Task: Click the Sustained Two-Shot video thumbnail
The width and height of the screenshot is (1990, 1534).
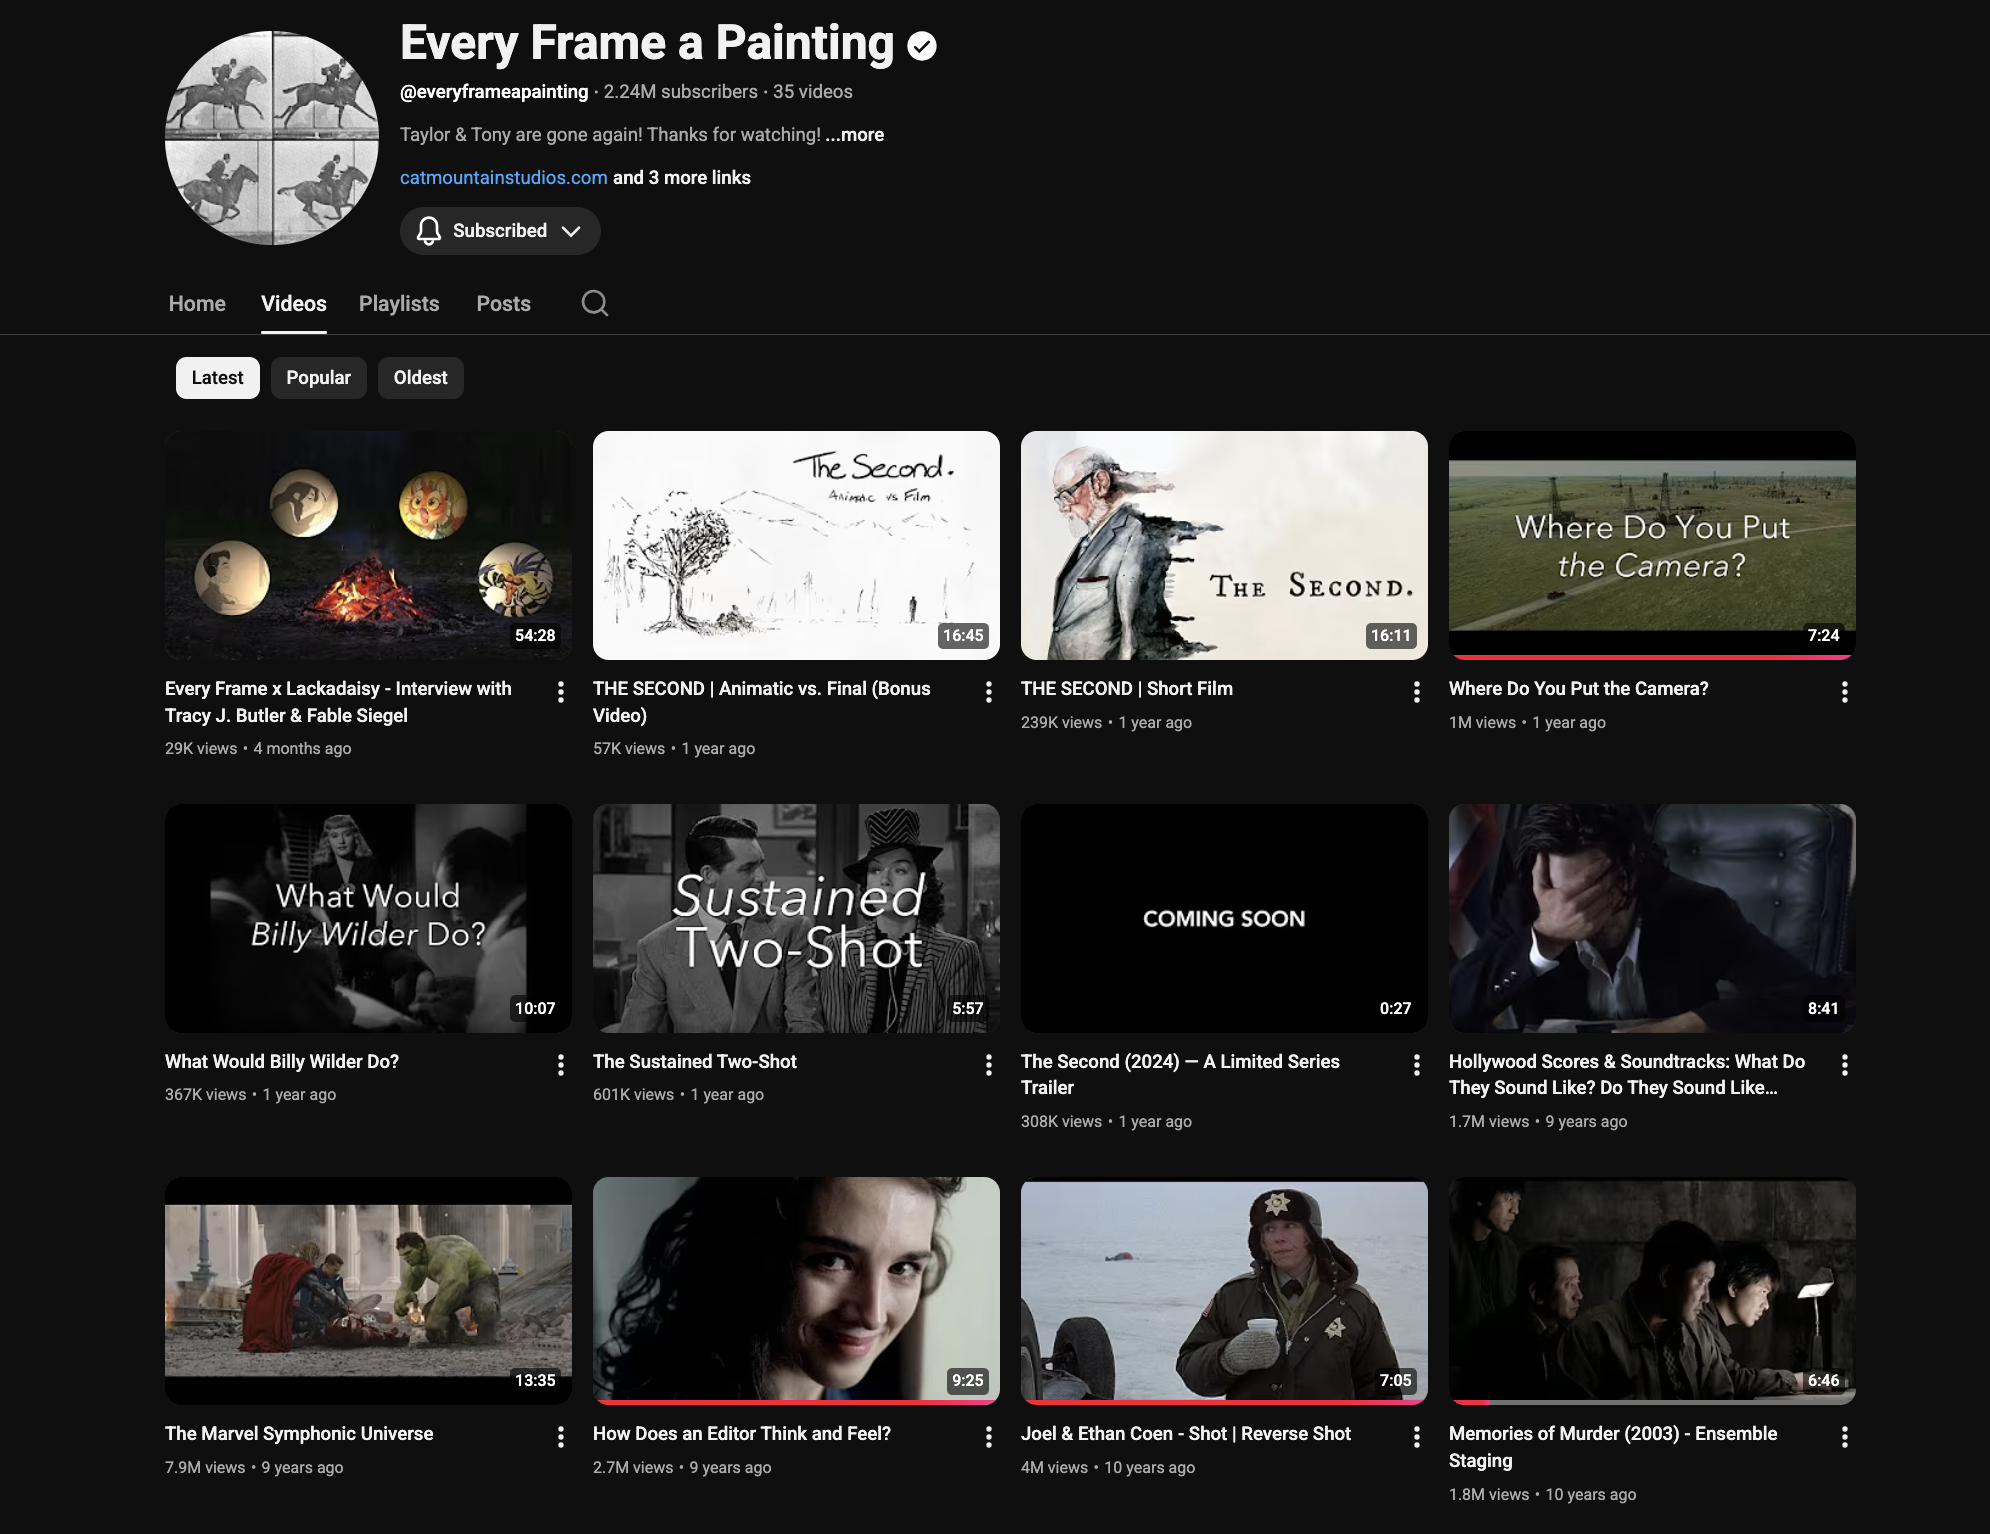Action: 796,918
